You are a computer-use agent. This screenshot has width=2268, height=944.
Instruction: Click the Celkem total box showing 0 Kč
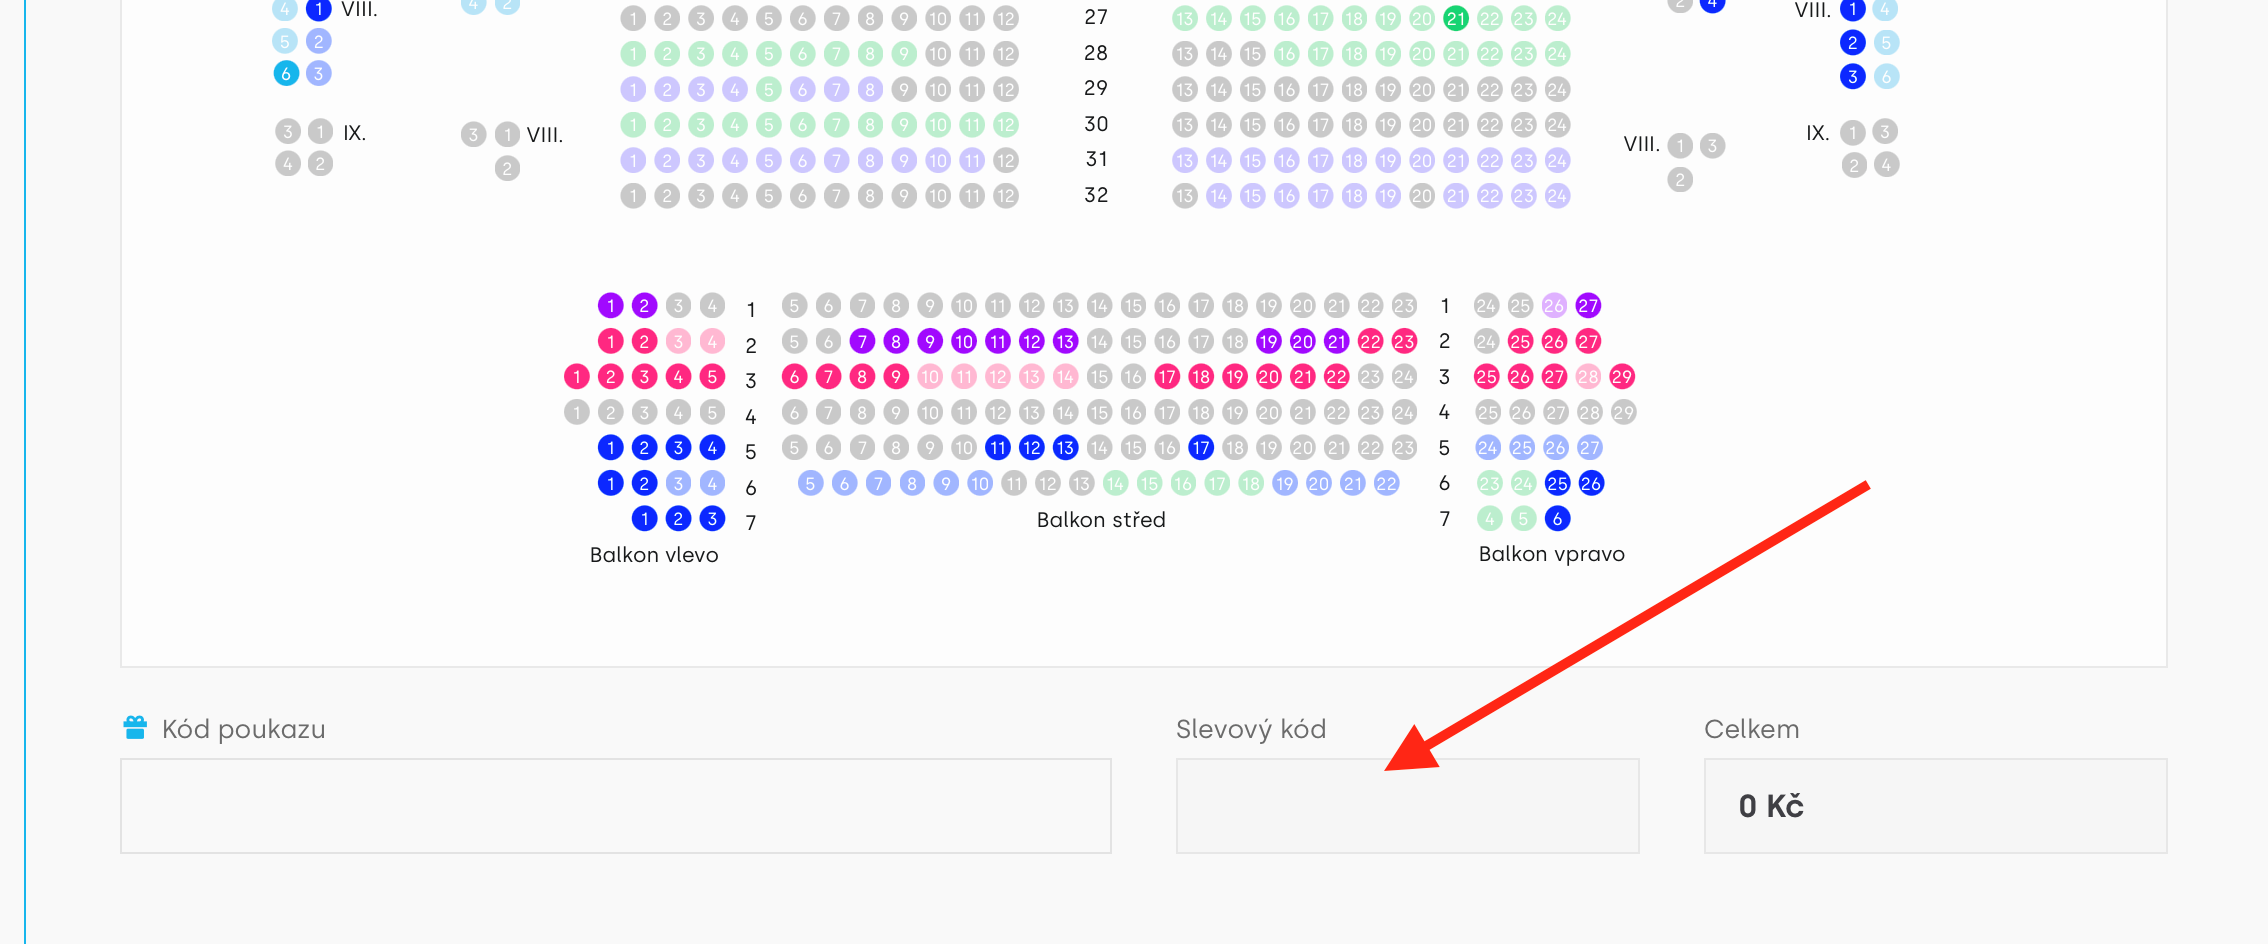tap(1935, 806)
